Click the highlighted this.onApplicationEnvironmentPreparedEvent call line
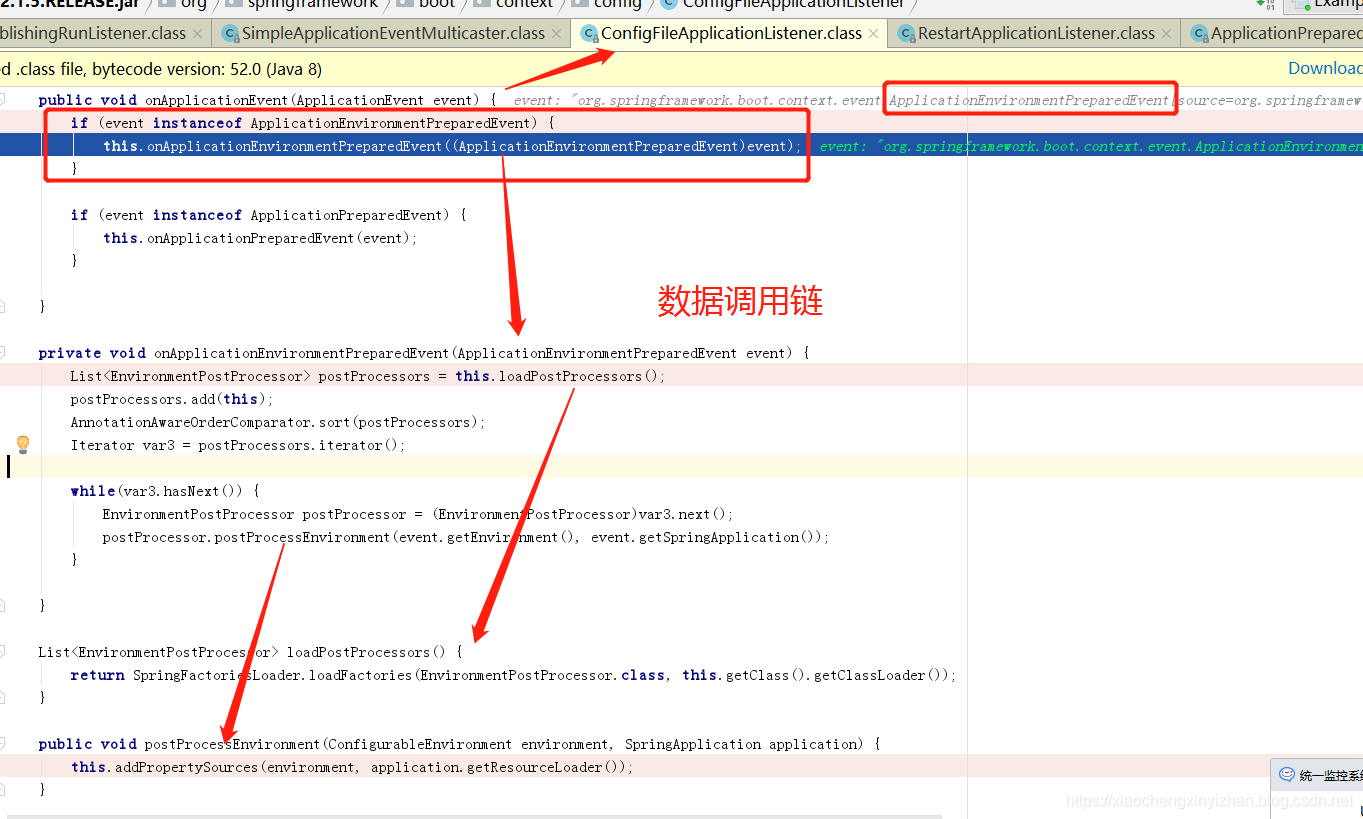Screen dimensions: 1363x819 pos(452,146)
